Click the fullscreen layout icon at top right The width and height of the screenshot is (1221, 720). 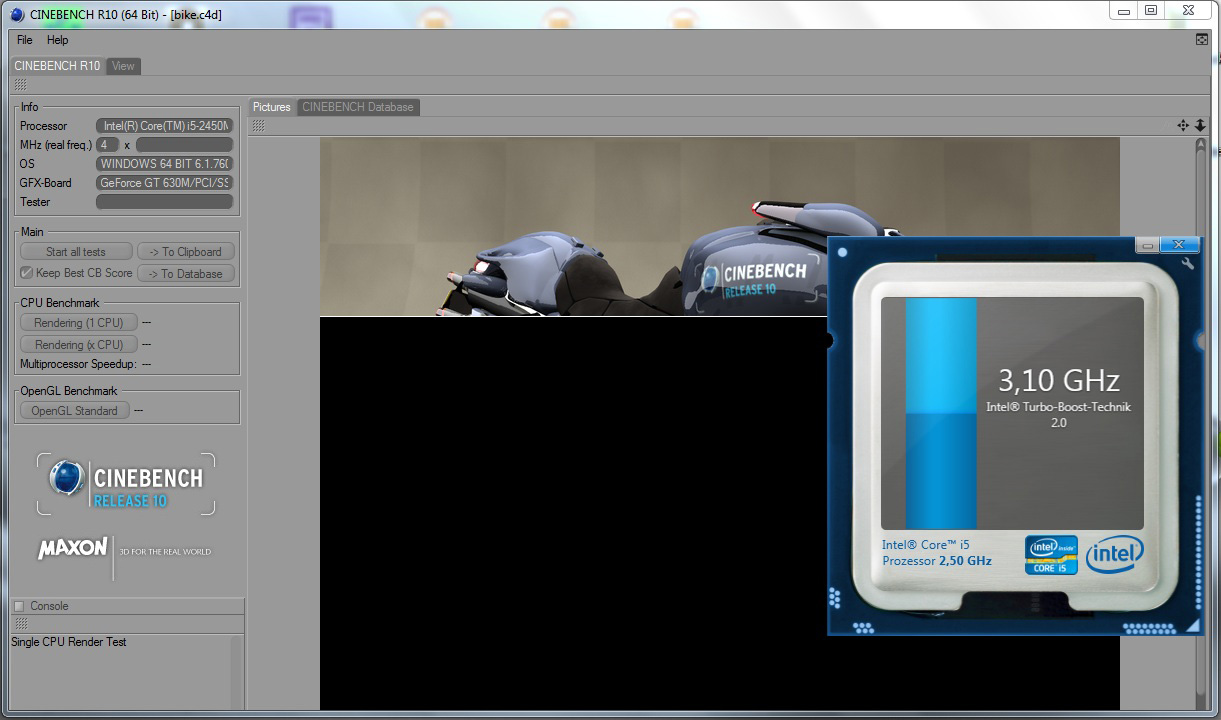tap(1202, 40)
